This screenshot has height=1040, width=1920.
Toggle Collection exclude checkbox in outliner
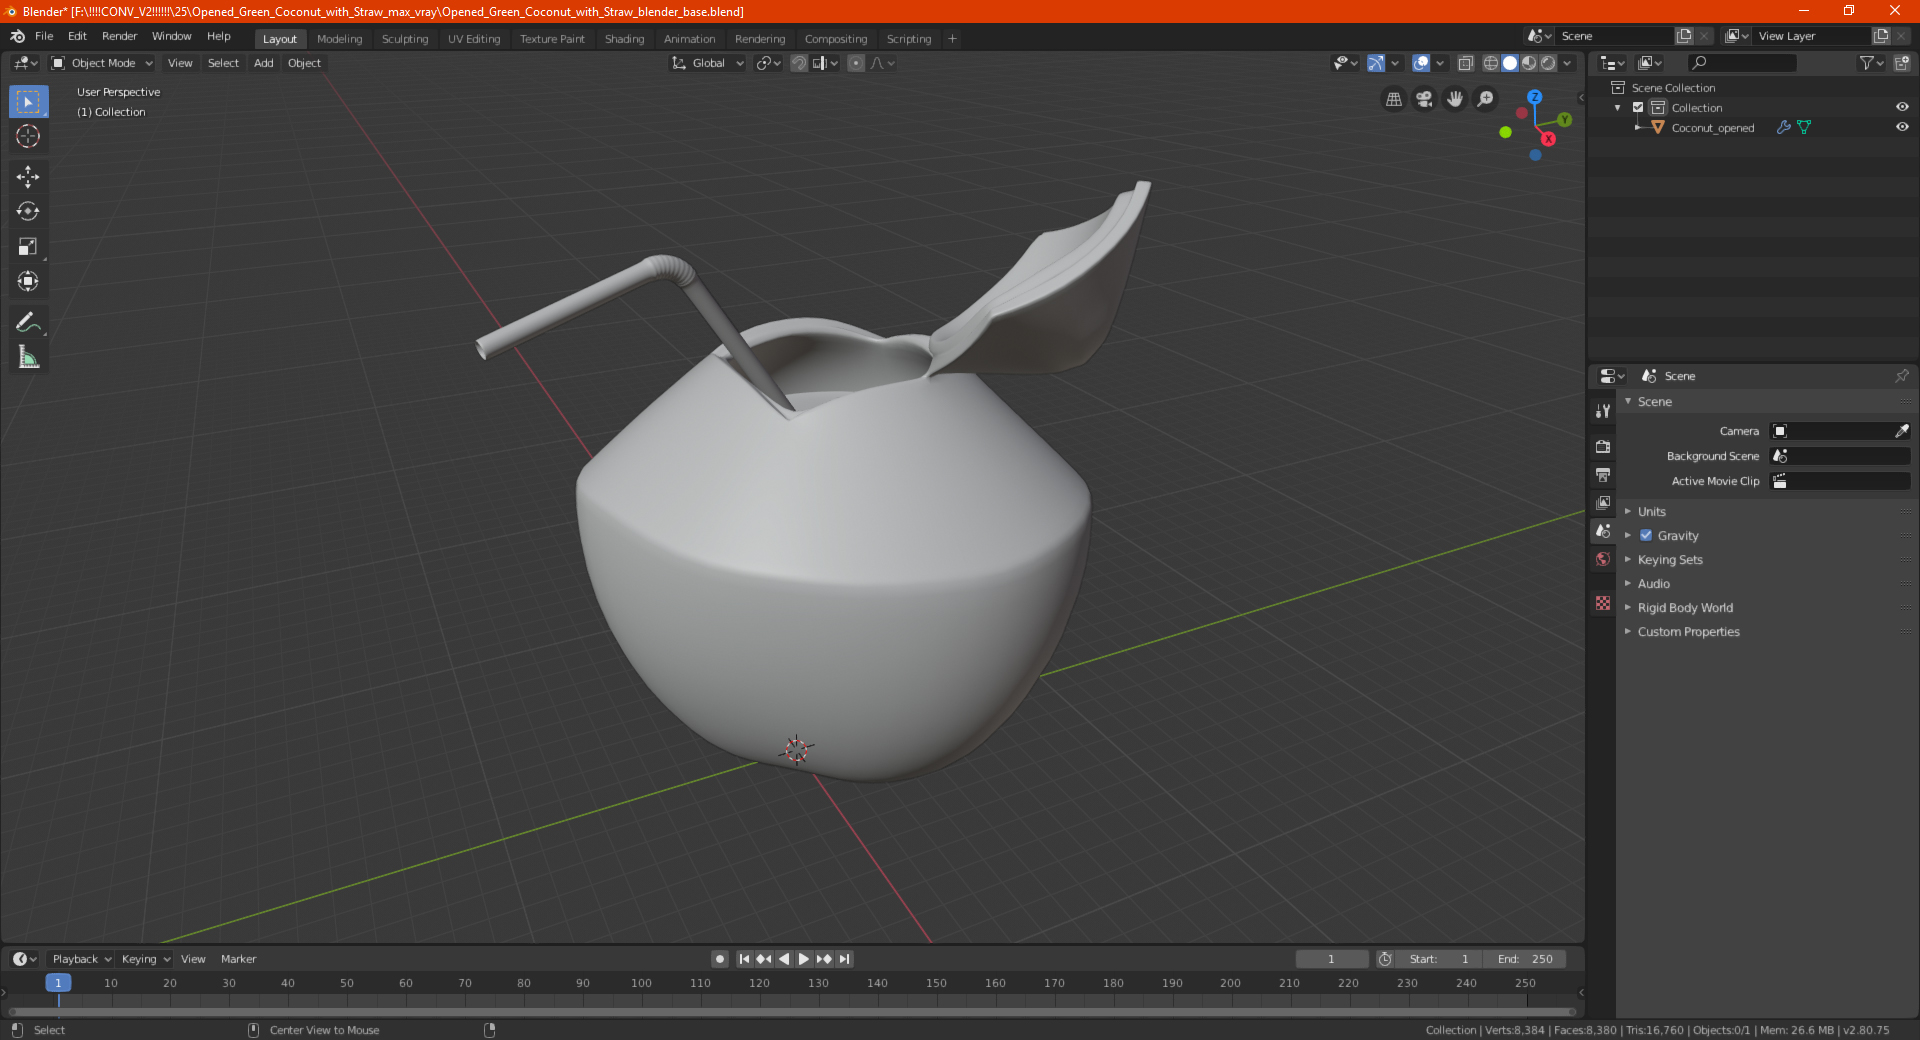tap(1638, 108)
